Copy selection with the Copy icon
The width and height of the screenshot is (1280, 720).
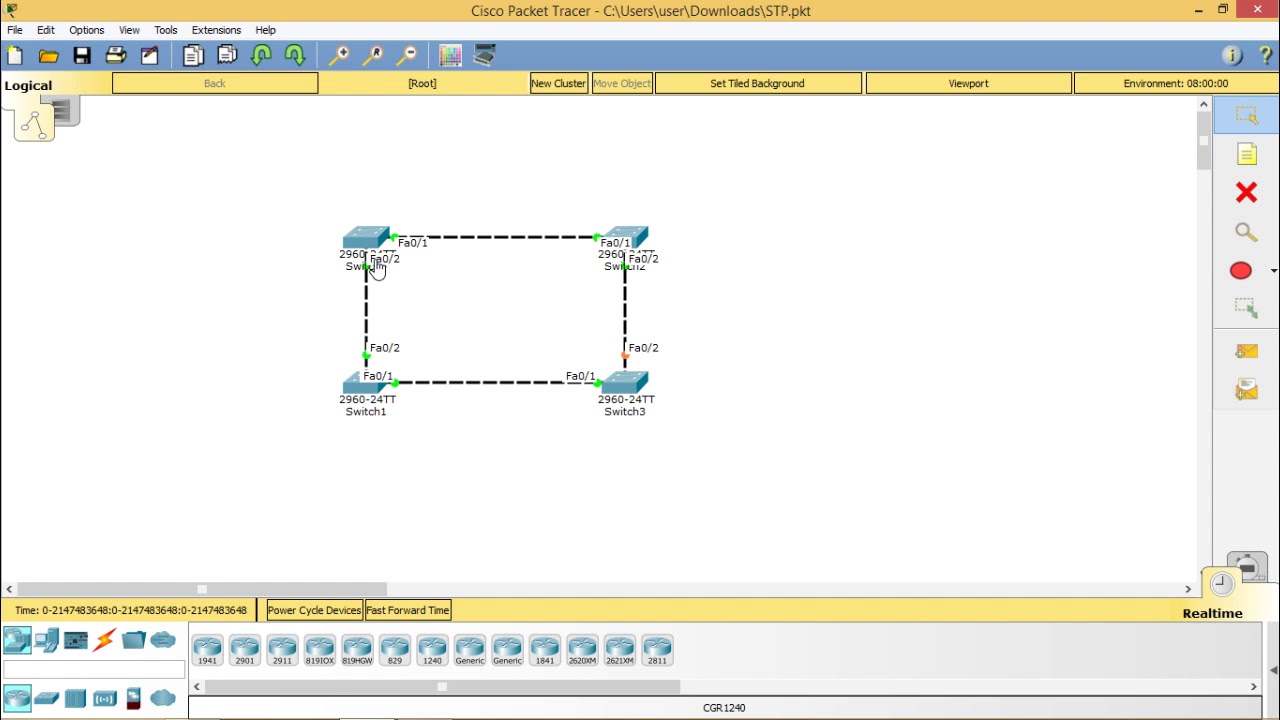tap(193, 56)
